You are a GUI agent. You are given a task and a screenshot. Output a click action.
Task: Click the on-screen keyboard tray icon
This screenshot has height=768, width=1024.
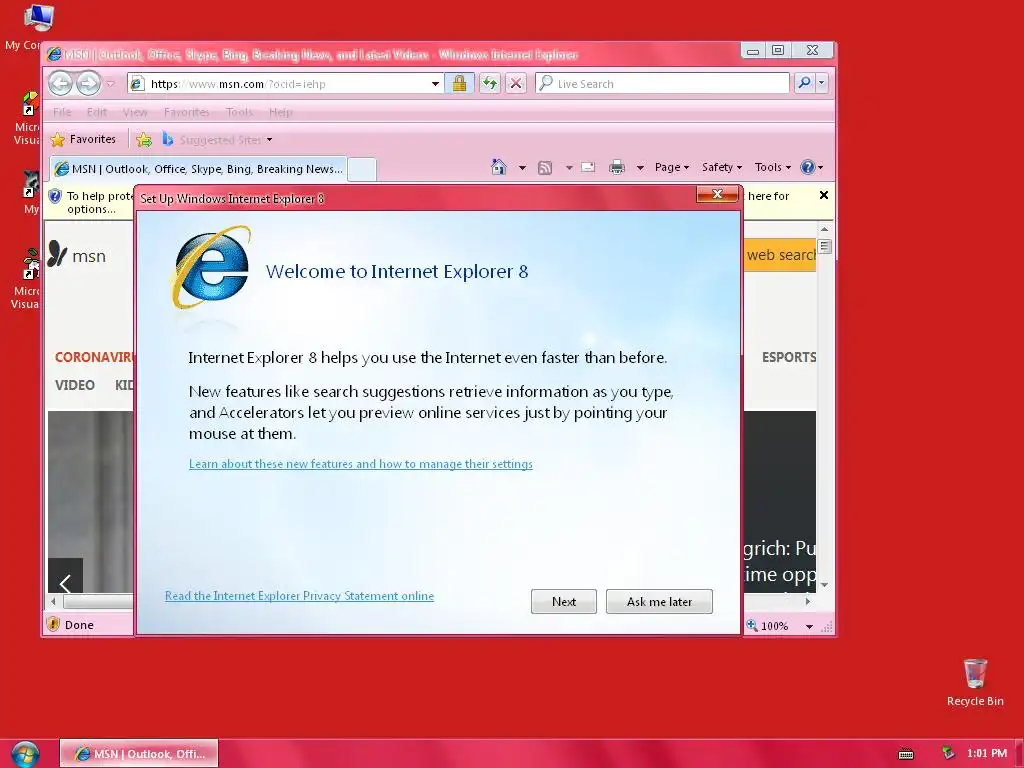click(x=906, y=754)
